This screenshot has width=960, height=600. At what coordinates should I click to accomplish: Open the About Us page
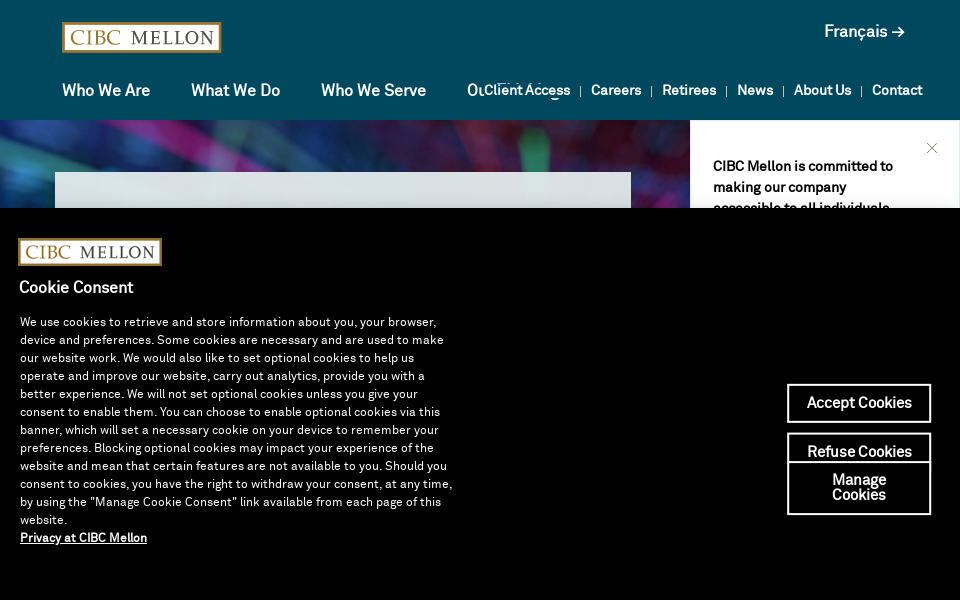822,90
